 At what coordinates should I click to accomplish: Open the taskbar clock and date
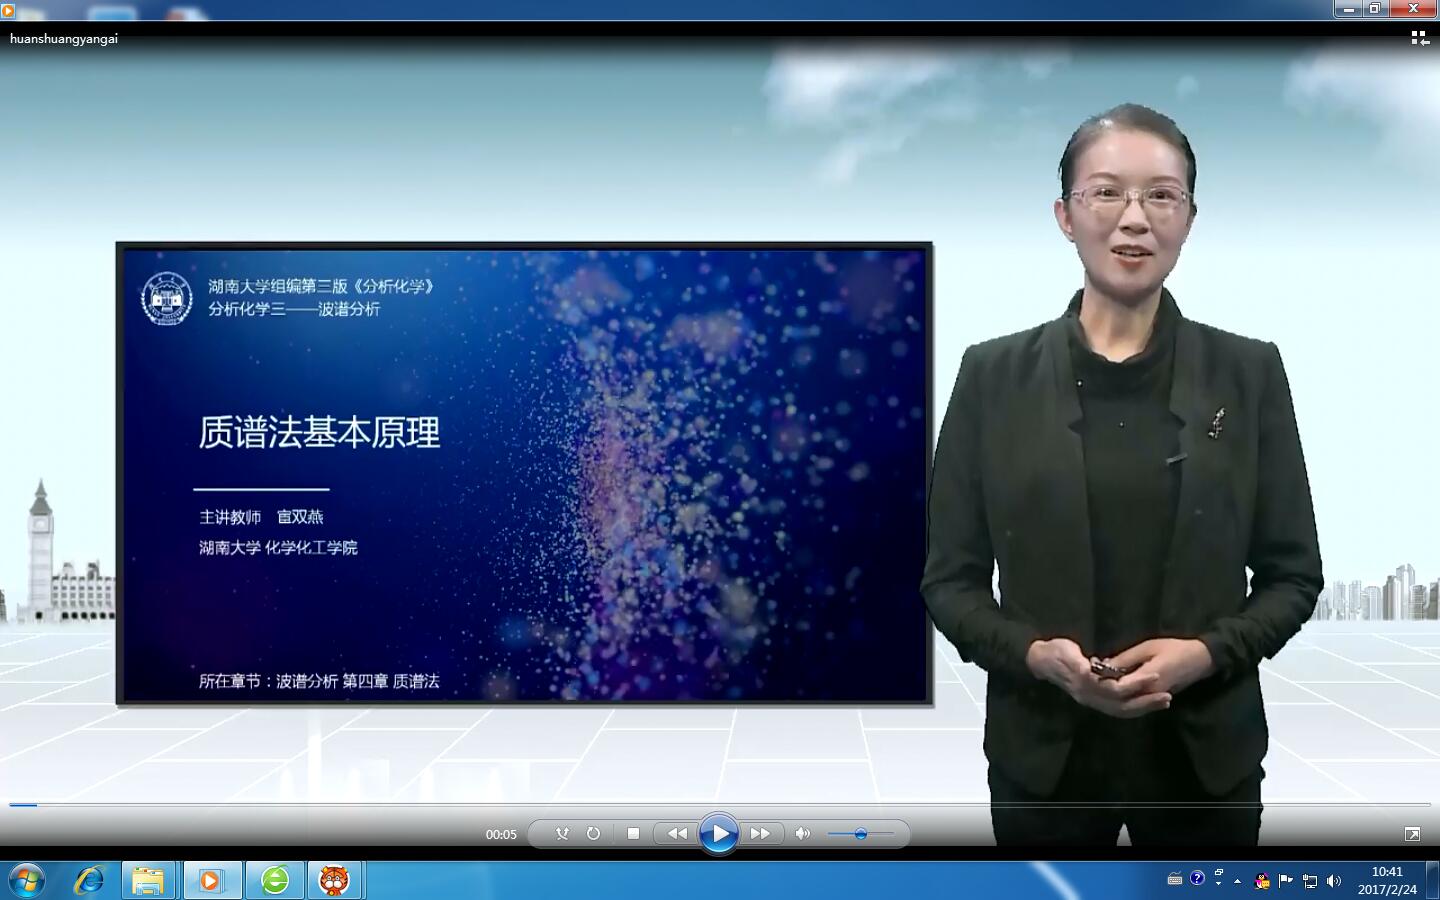[x=1387, y=880]
